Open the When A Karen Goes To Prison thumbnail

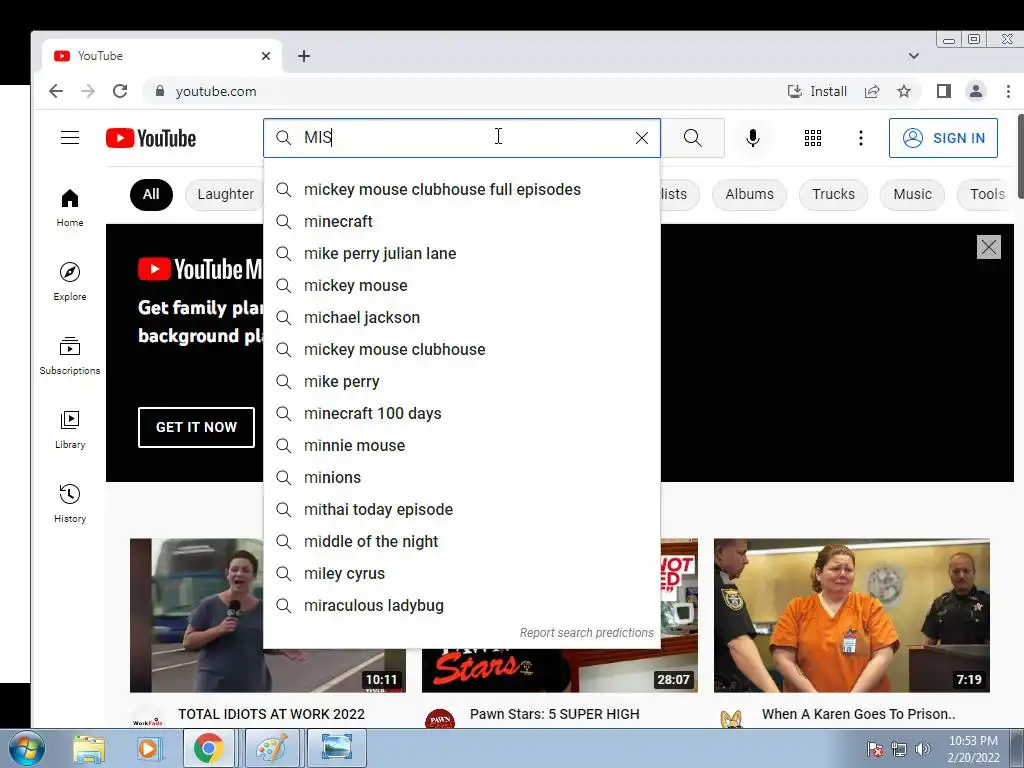[852, 615]
